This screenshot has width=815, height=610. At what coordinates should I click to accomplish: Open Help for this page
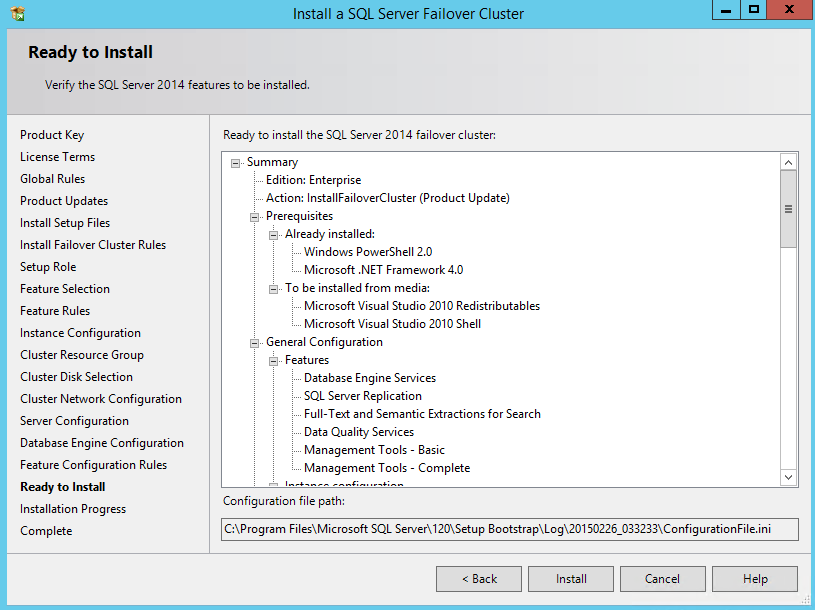point(755,579)
